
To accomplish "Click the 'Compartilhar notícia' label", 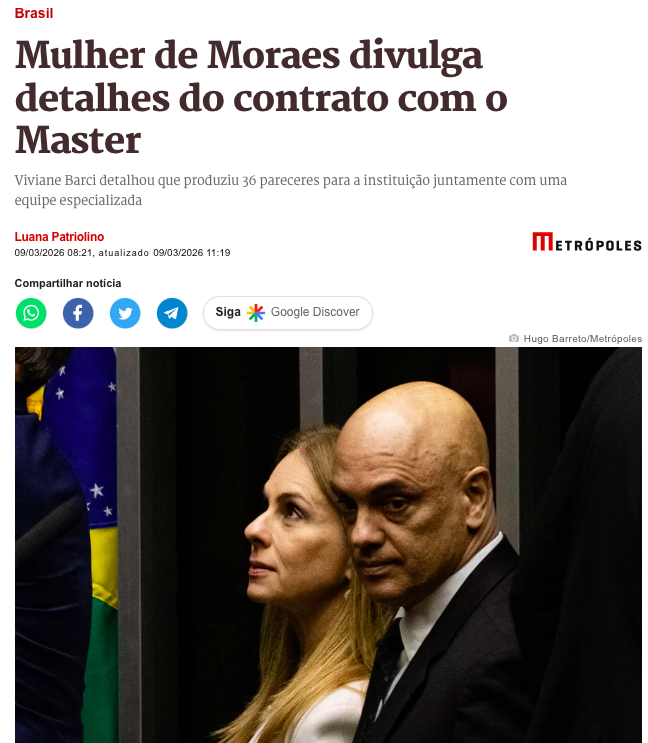I will click(x=68, y=283).
